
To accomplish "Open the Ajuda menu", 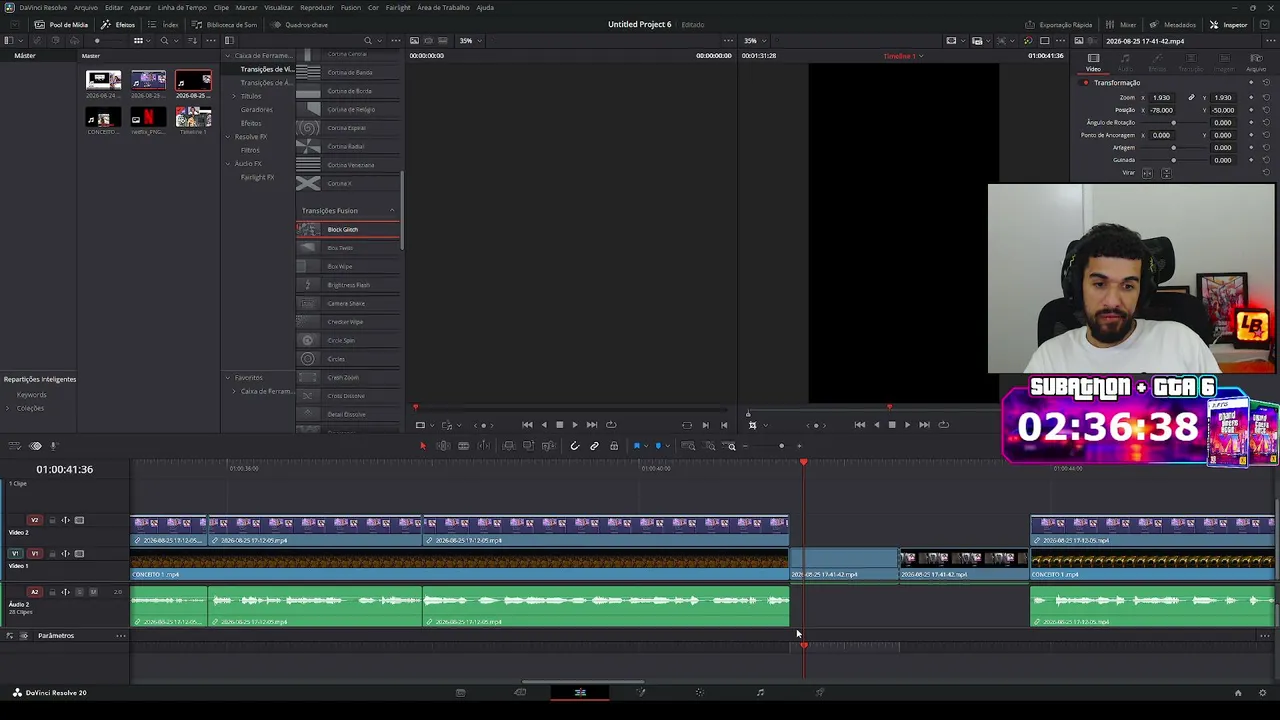I will point(485,7).
